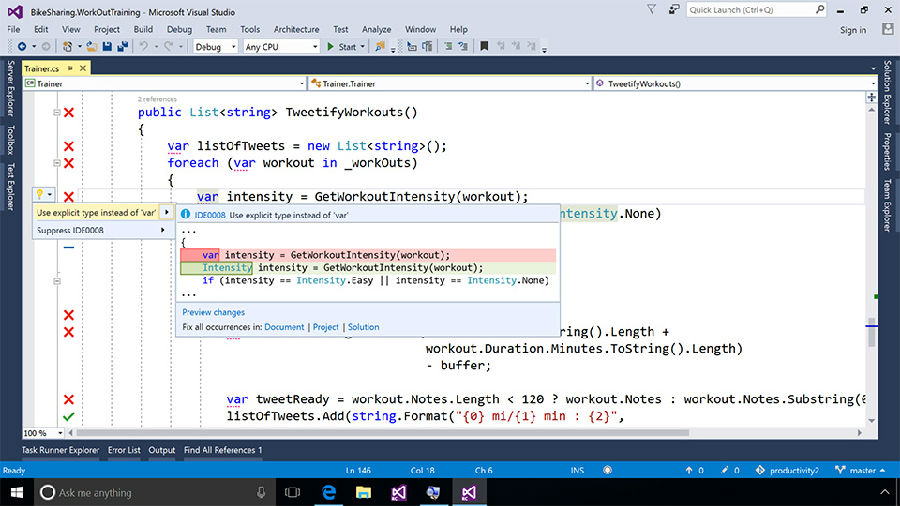Image resolution: width=900 pixels, height=506 pixels.
Task: Click the Sign in link
Action: click(853, 30)
